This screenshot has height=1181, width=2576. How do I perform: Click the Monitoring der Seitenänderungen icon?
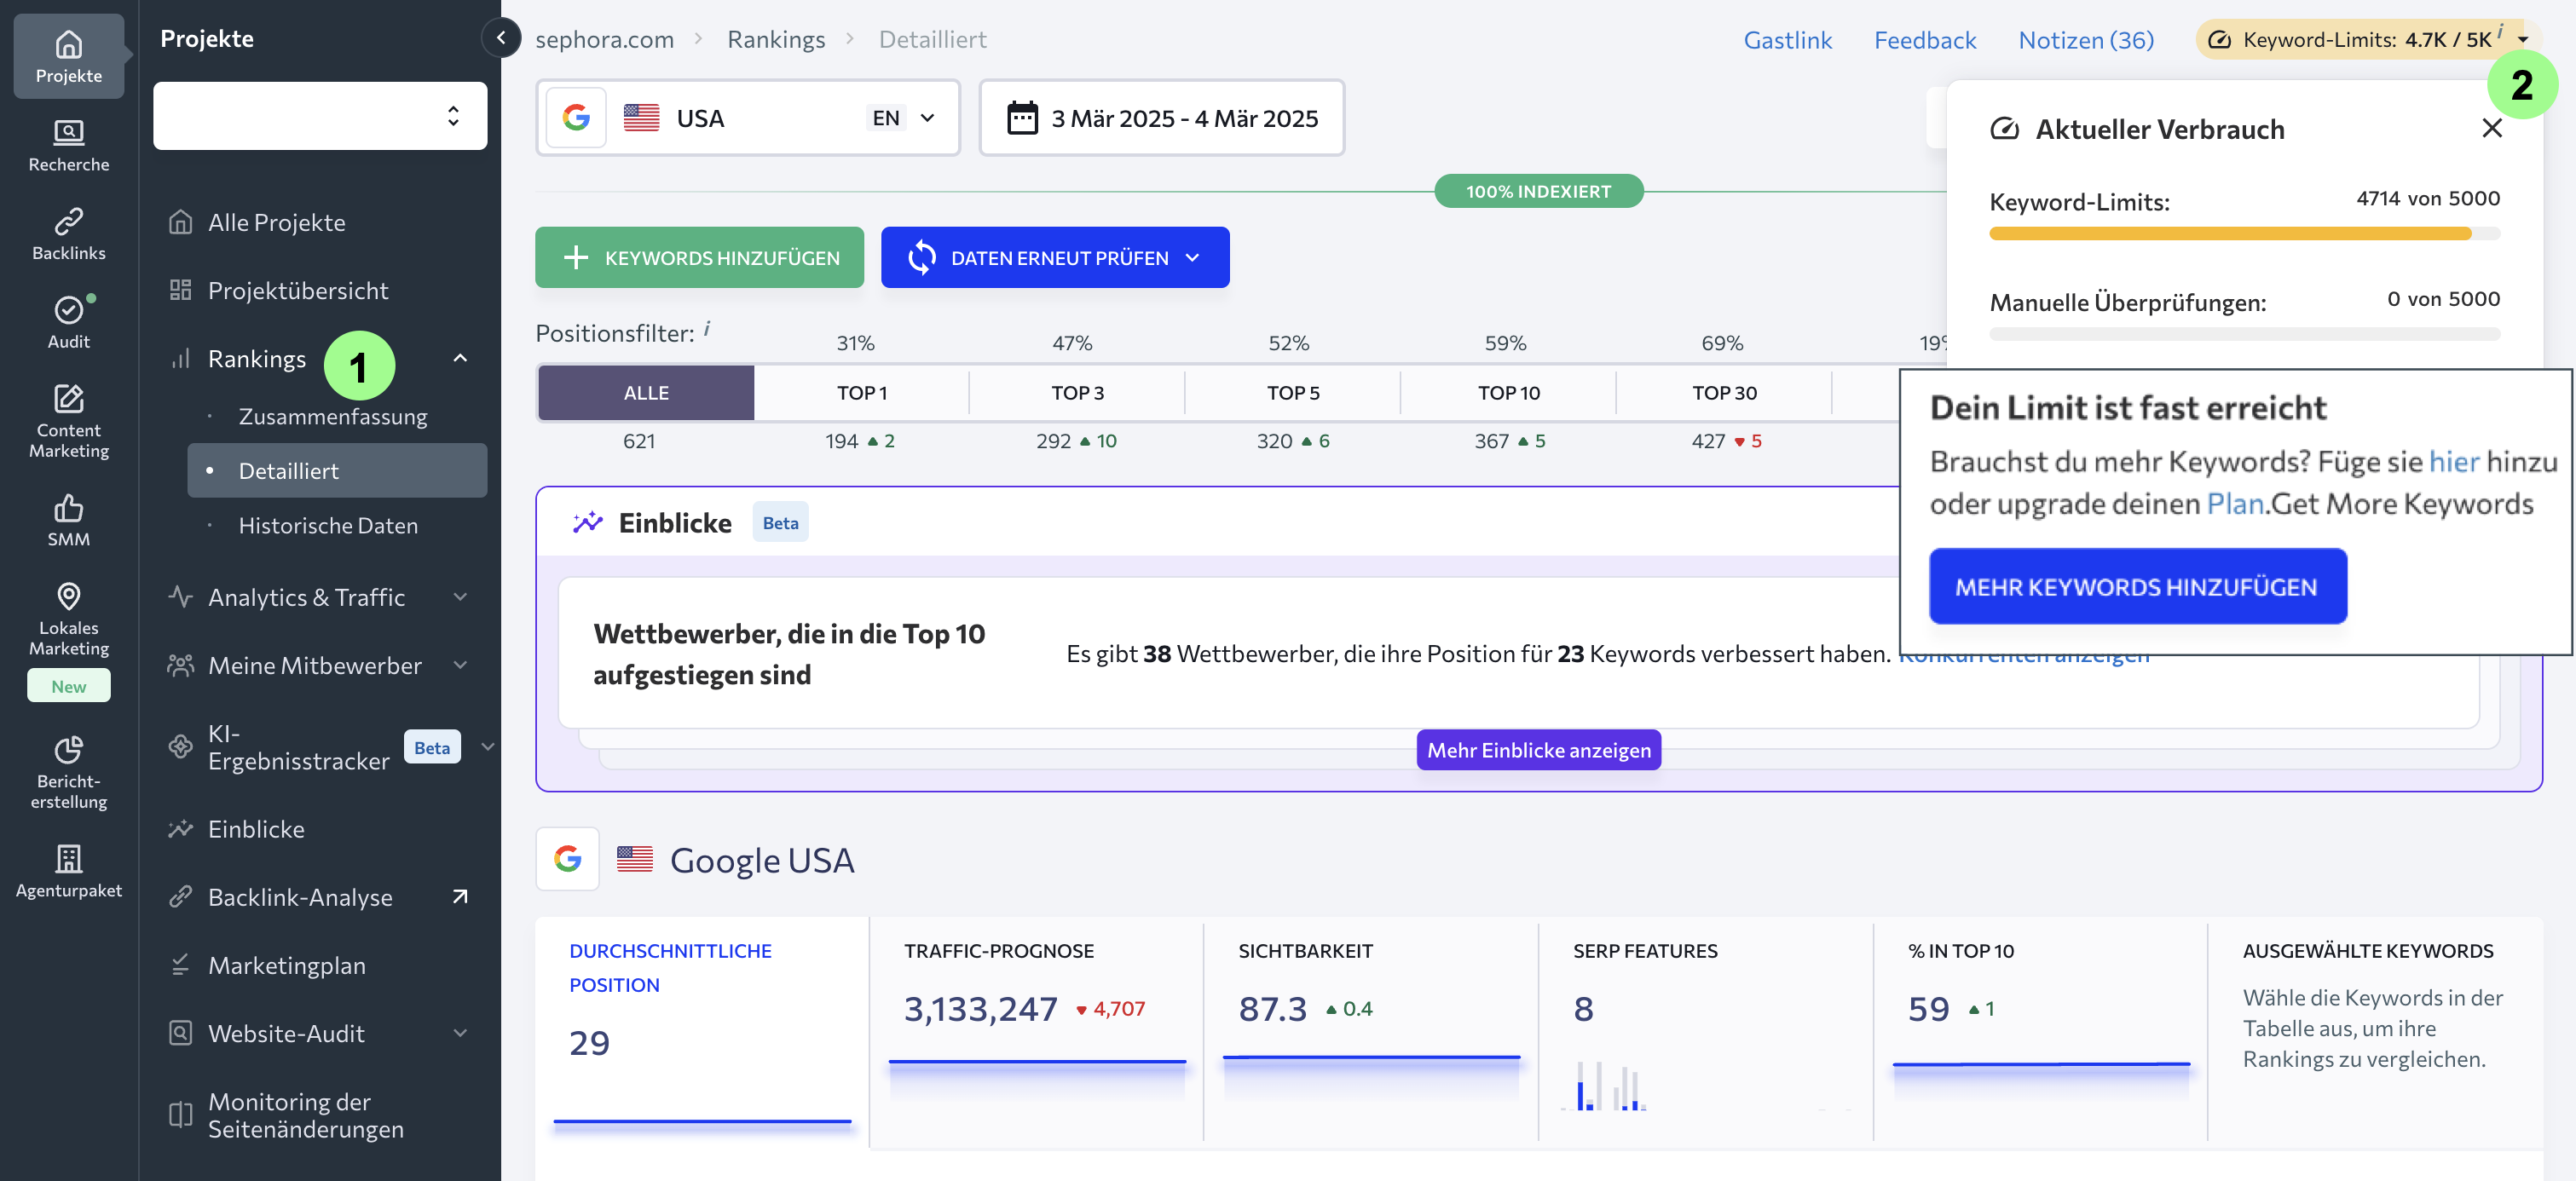click(x=180, y=1114)
